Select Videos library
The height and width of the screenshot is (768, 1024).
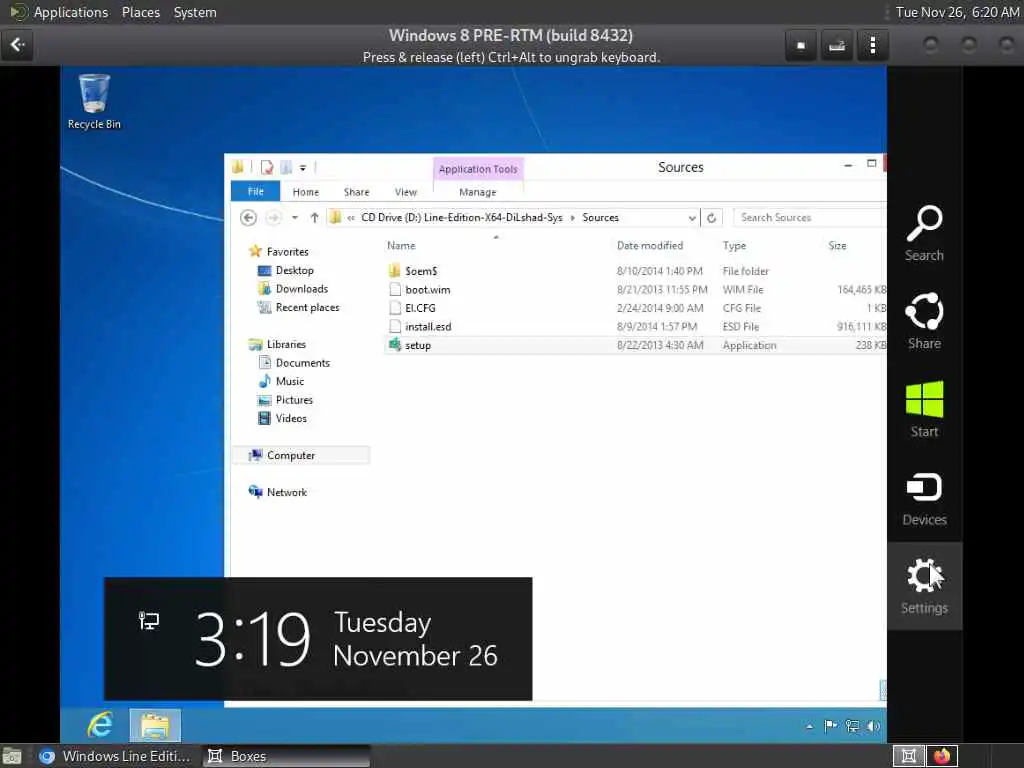pyautogui.click(x=291, y=418)
